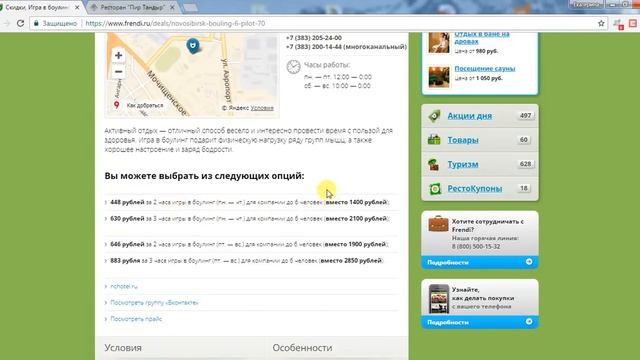This screenshot has height=360, width=640.
Task: Bookmark this page with the star icon
Action: (601, 23)
